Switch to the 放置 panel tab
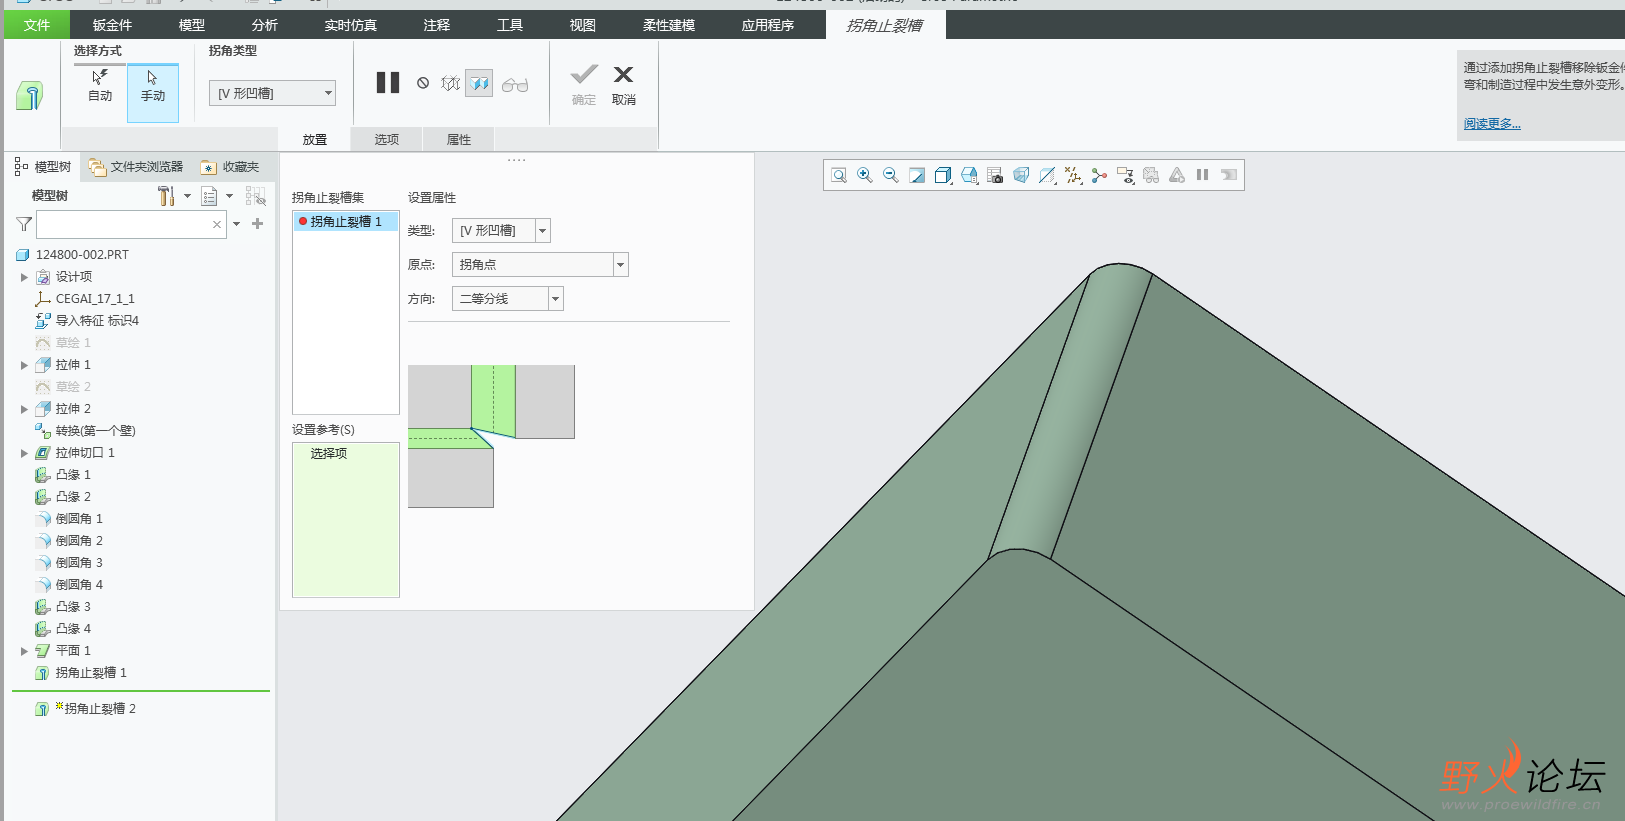 [x=315, y=140]
